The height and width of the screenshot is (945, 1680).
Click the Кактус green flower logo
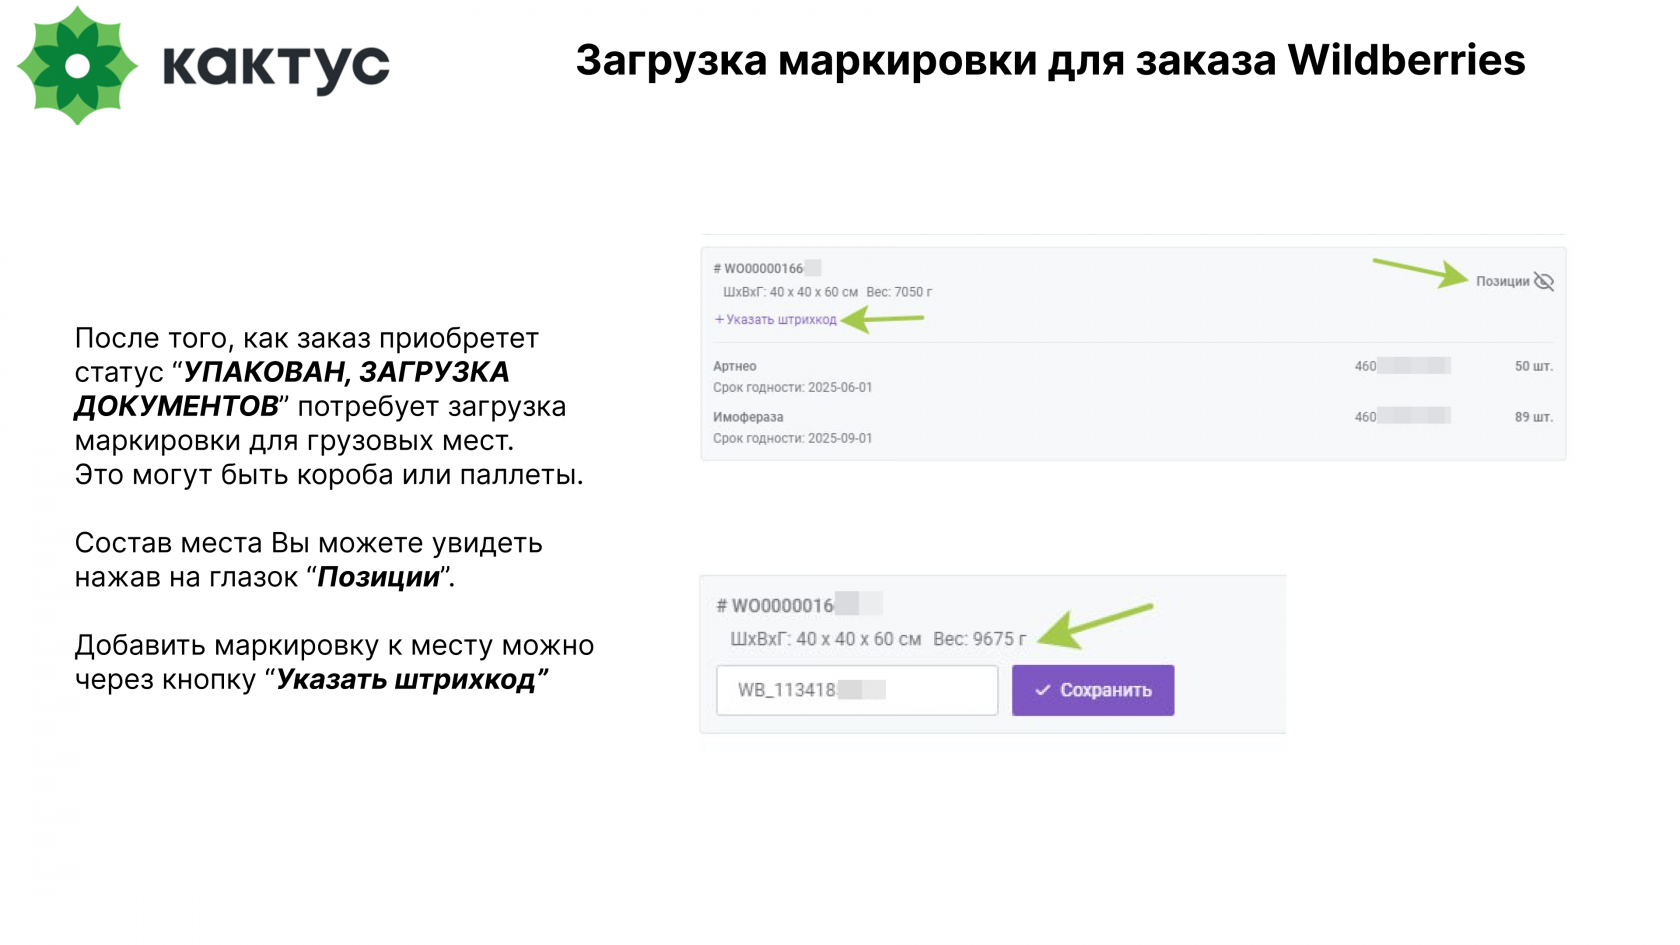pos(77,66)
